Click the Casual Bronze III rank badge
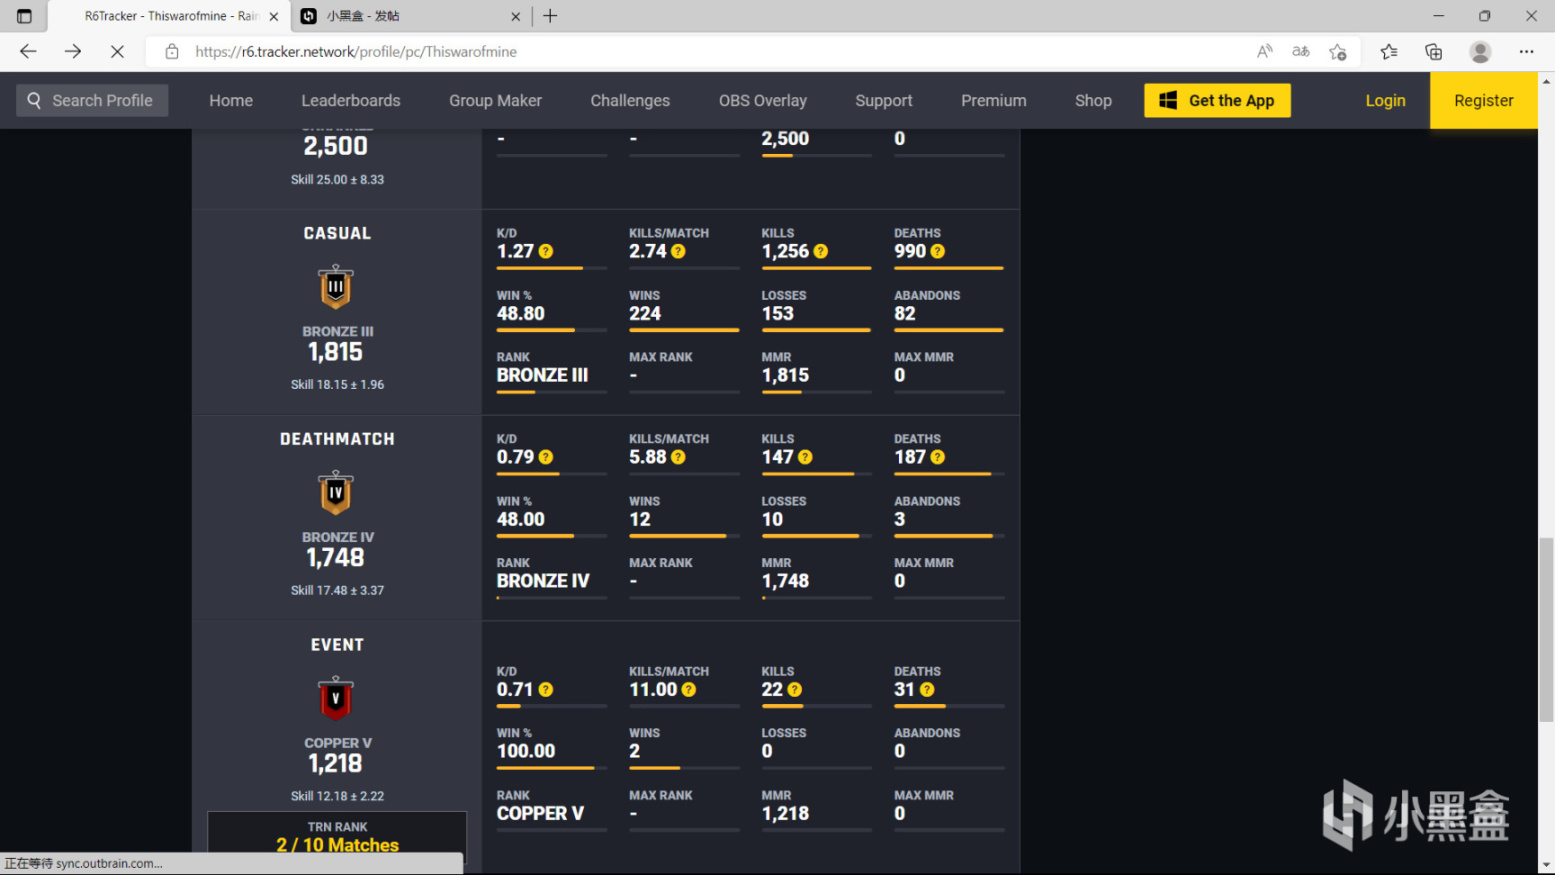This screenshot has width=1555, height=875. [x=336, y=288]
